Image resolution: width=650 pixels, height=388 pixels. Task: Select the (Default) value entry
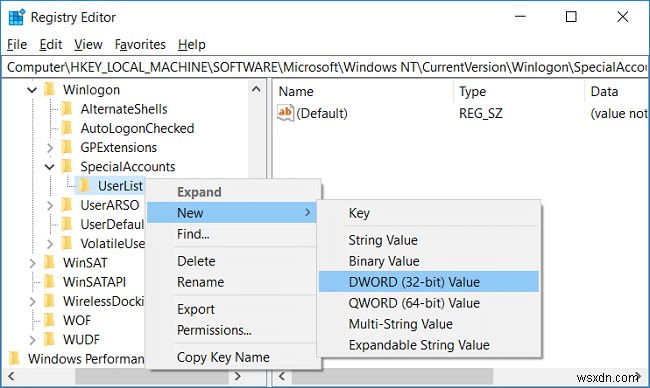click(322, 113)
